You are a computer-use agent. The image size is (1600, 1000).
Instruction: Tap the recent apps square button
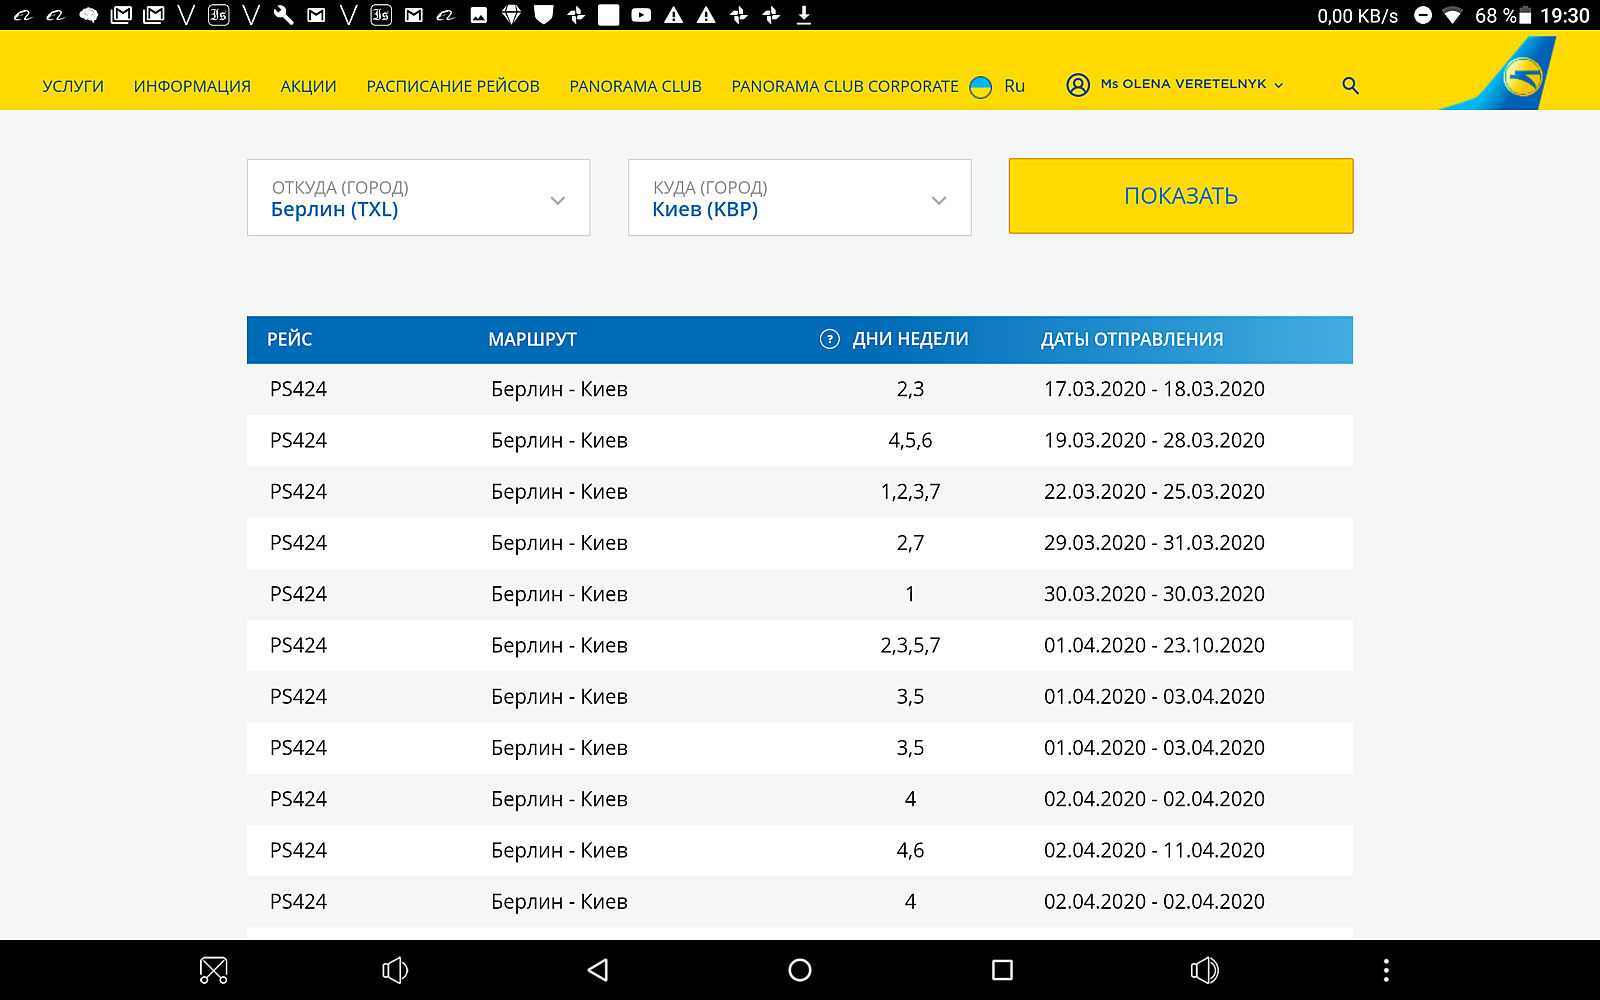(1002, 970)
